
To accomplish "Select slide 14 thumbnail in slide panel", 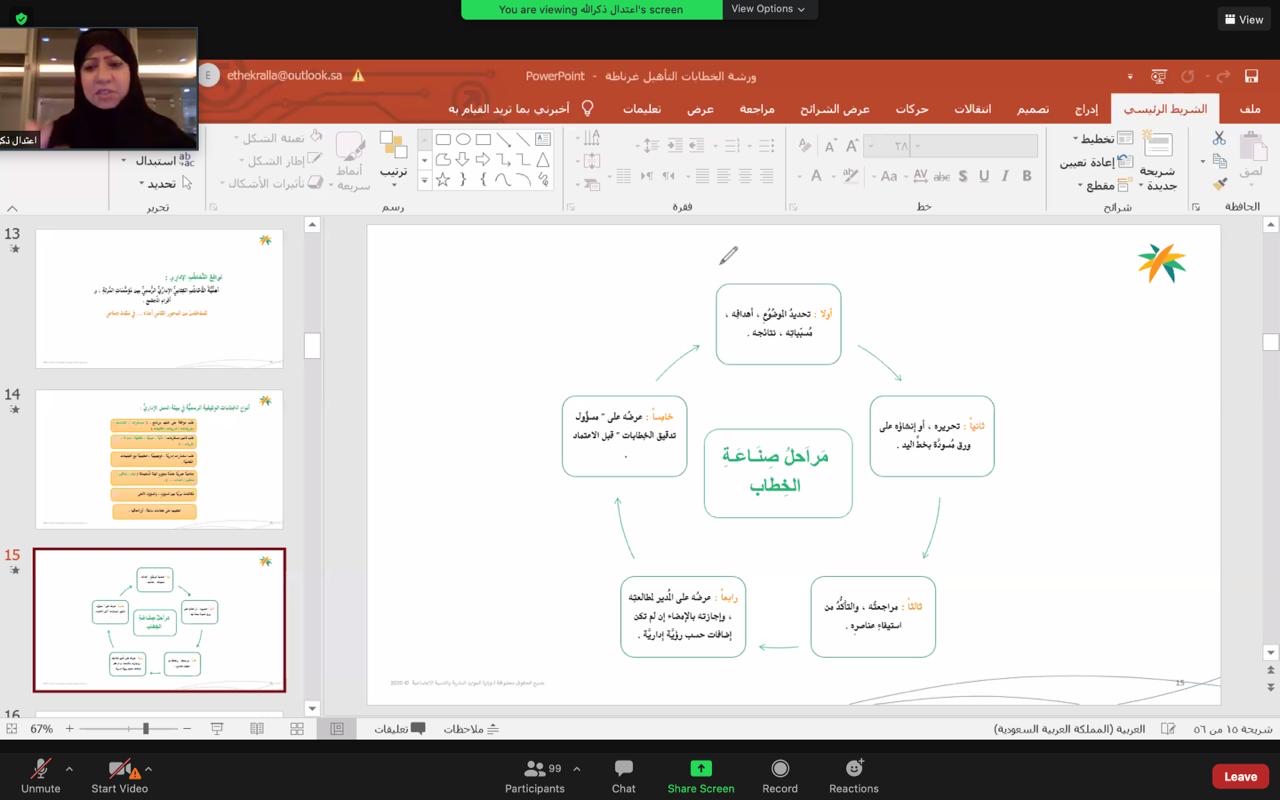I will [159, 459].
